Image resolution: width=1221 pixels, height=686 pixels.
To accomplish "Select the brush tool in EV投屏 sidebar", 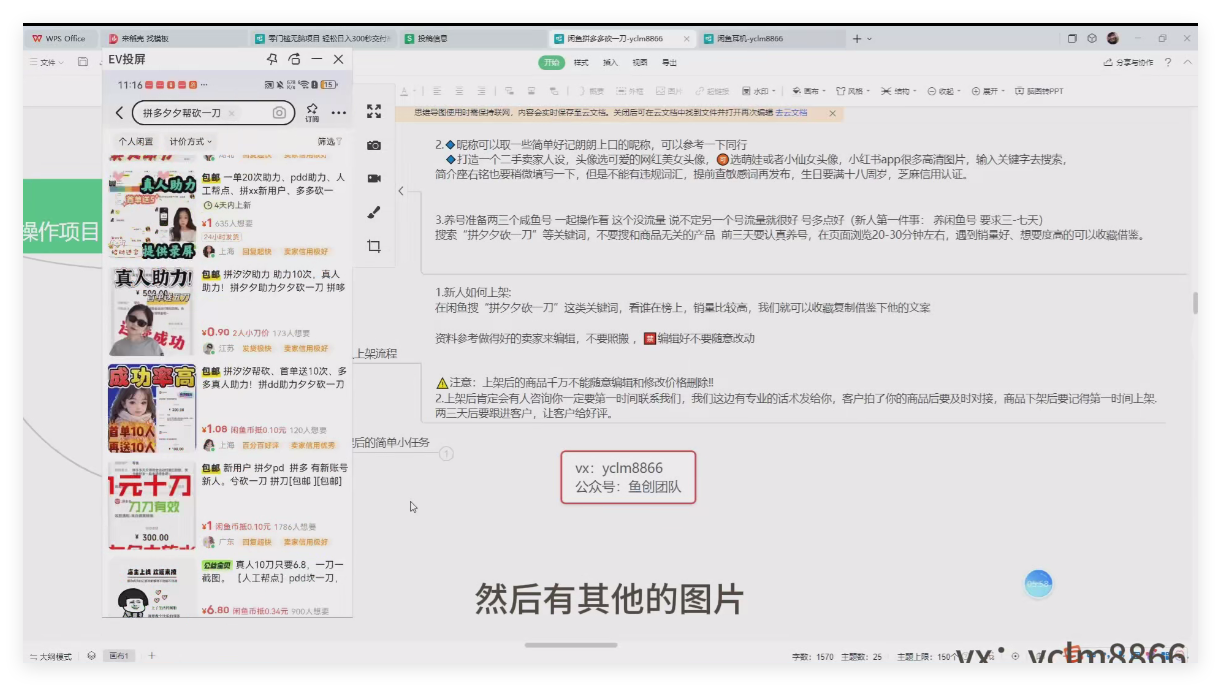I will point(374,212).
